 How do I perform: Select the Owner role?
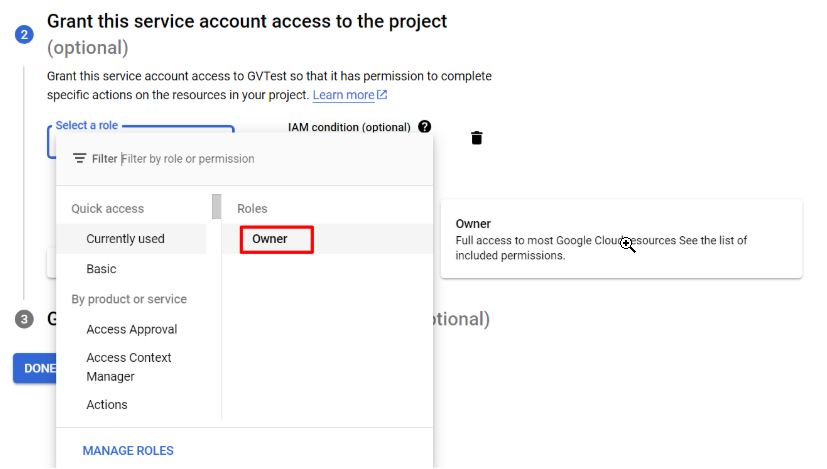(x=270, y=239)
